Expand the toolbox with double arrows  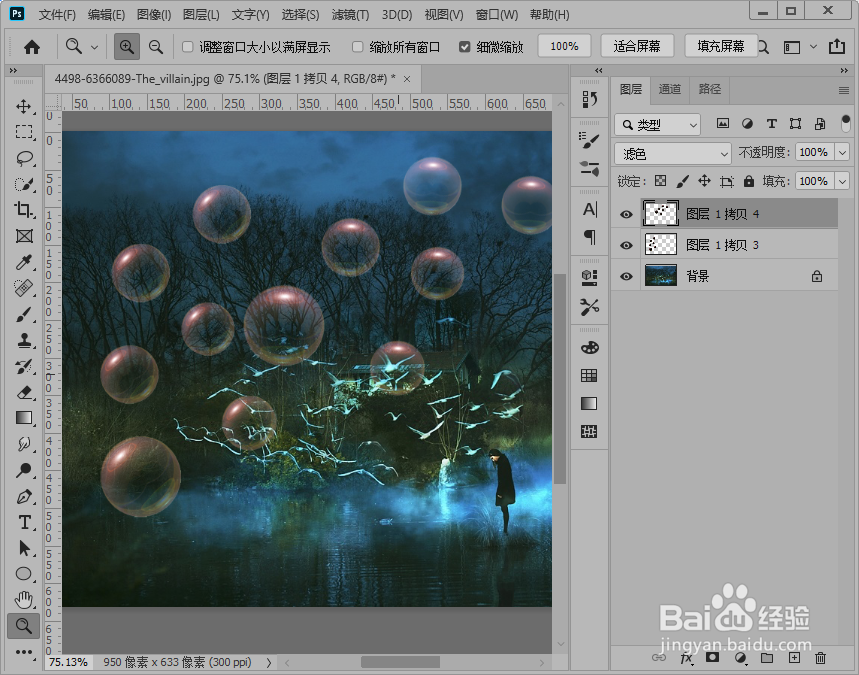pos(13,70)
